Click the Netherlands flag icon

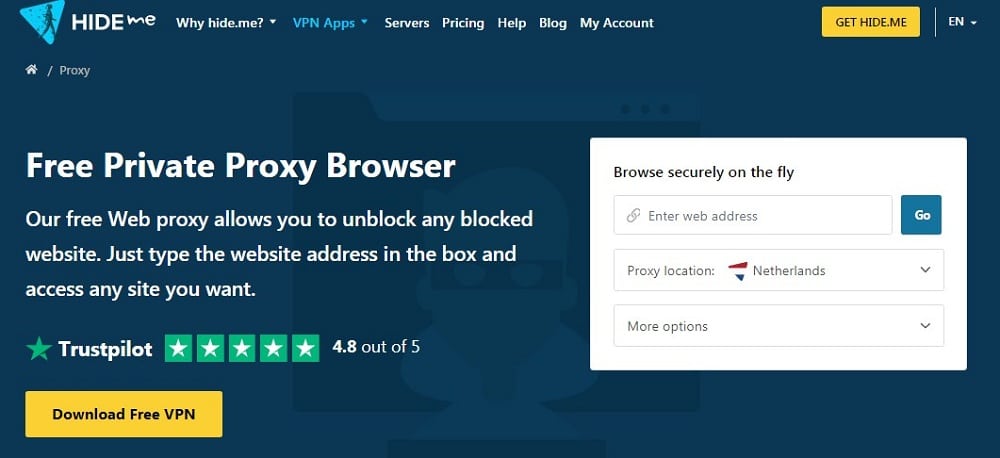pyautogui.click(x=737, y=270)
